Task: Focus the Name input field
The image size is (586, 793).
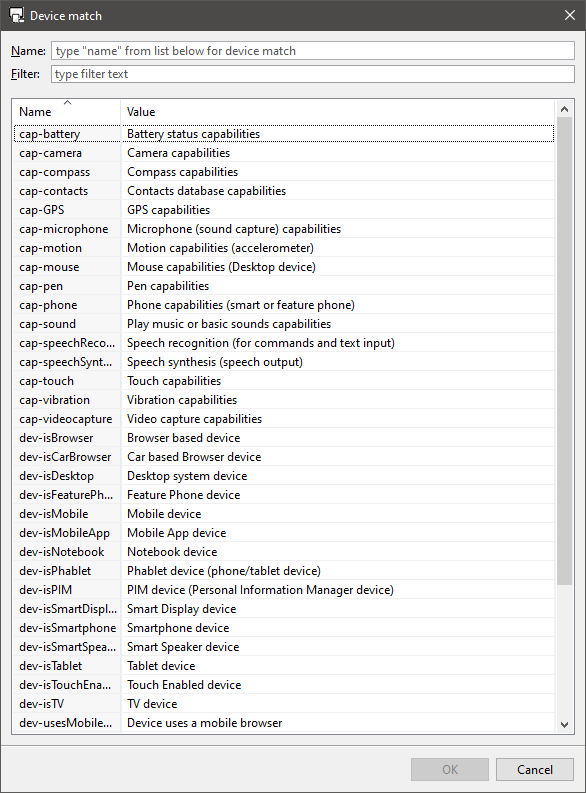Action: pyautogui.click(x=312, y=51)
